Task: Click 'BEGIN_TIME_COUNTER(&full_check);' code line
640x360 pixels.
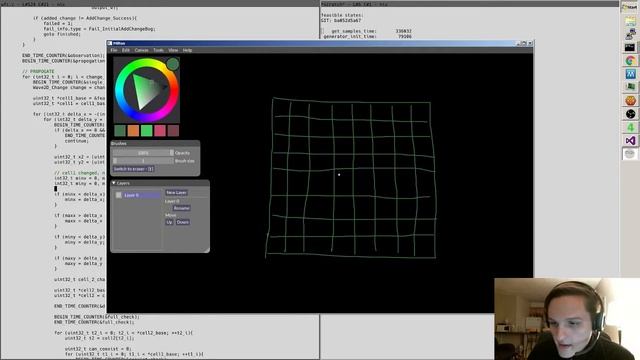Action: click(97, 317)
